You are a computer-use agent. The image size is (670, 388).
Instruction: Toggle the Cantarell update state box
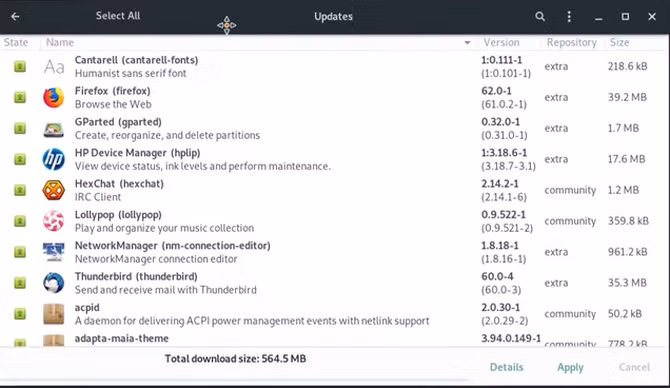20,67
